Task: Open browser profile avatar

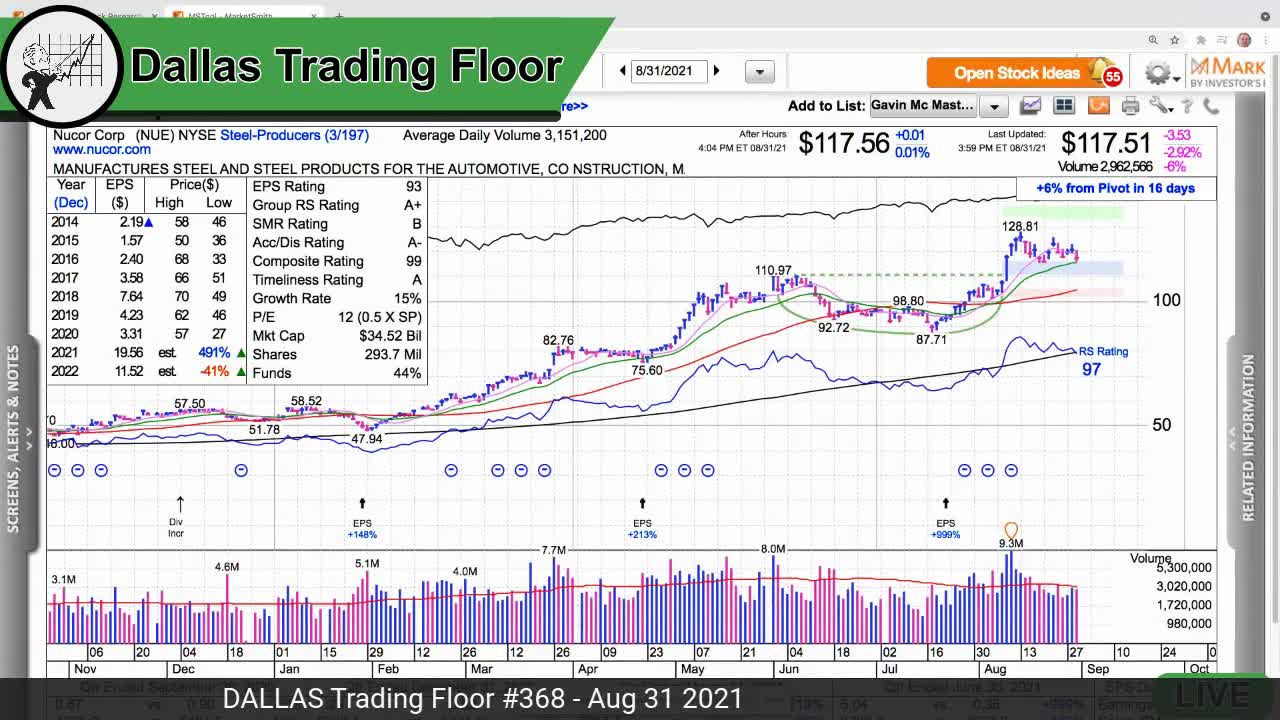Action: [x=1244, y=40]
